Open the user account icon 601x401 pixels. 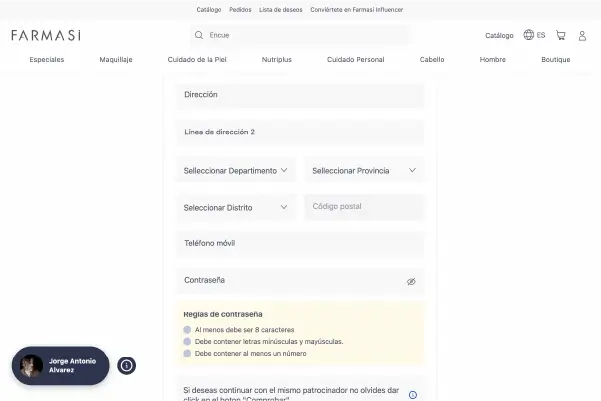tap(582, 35)
